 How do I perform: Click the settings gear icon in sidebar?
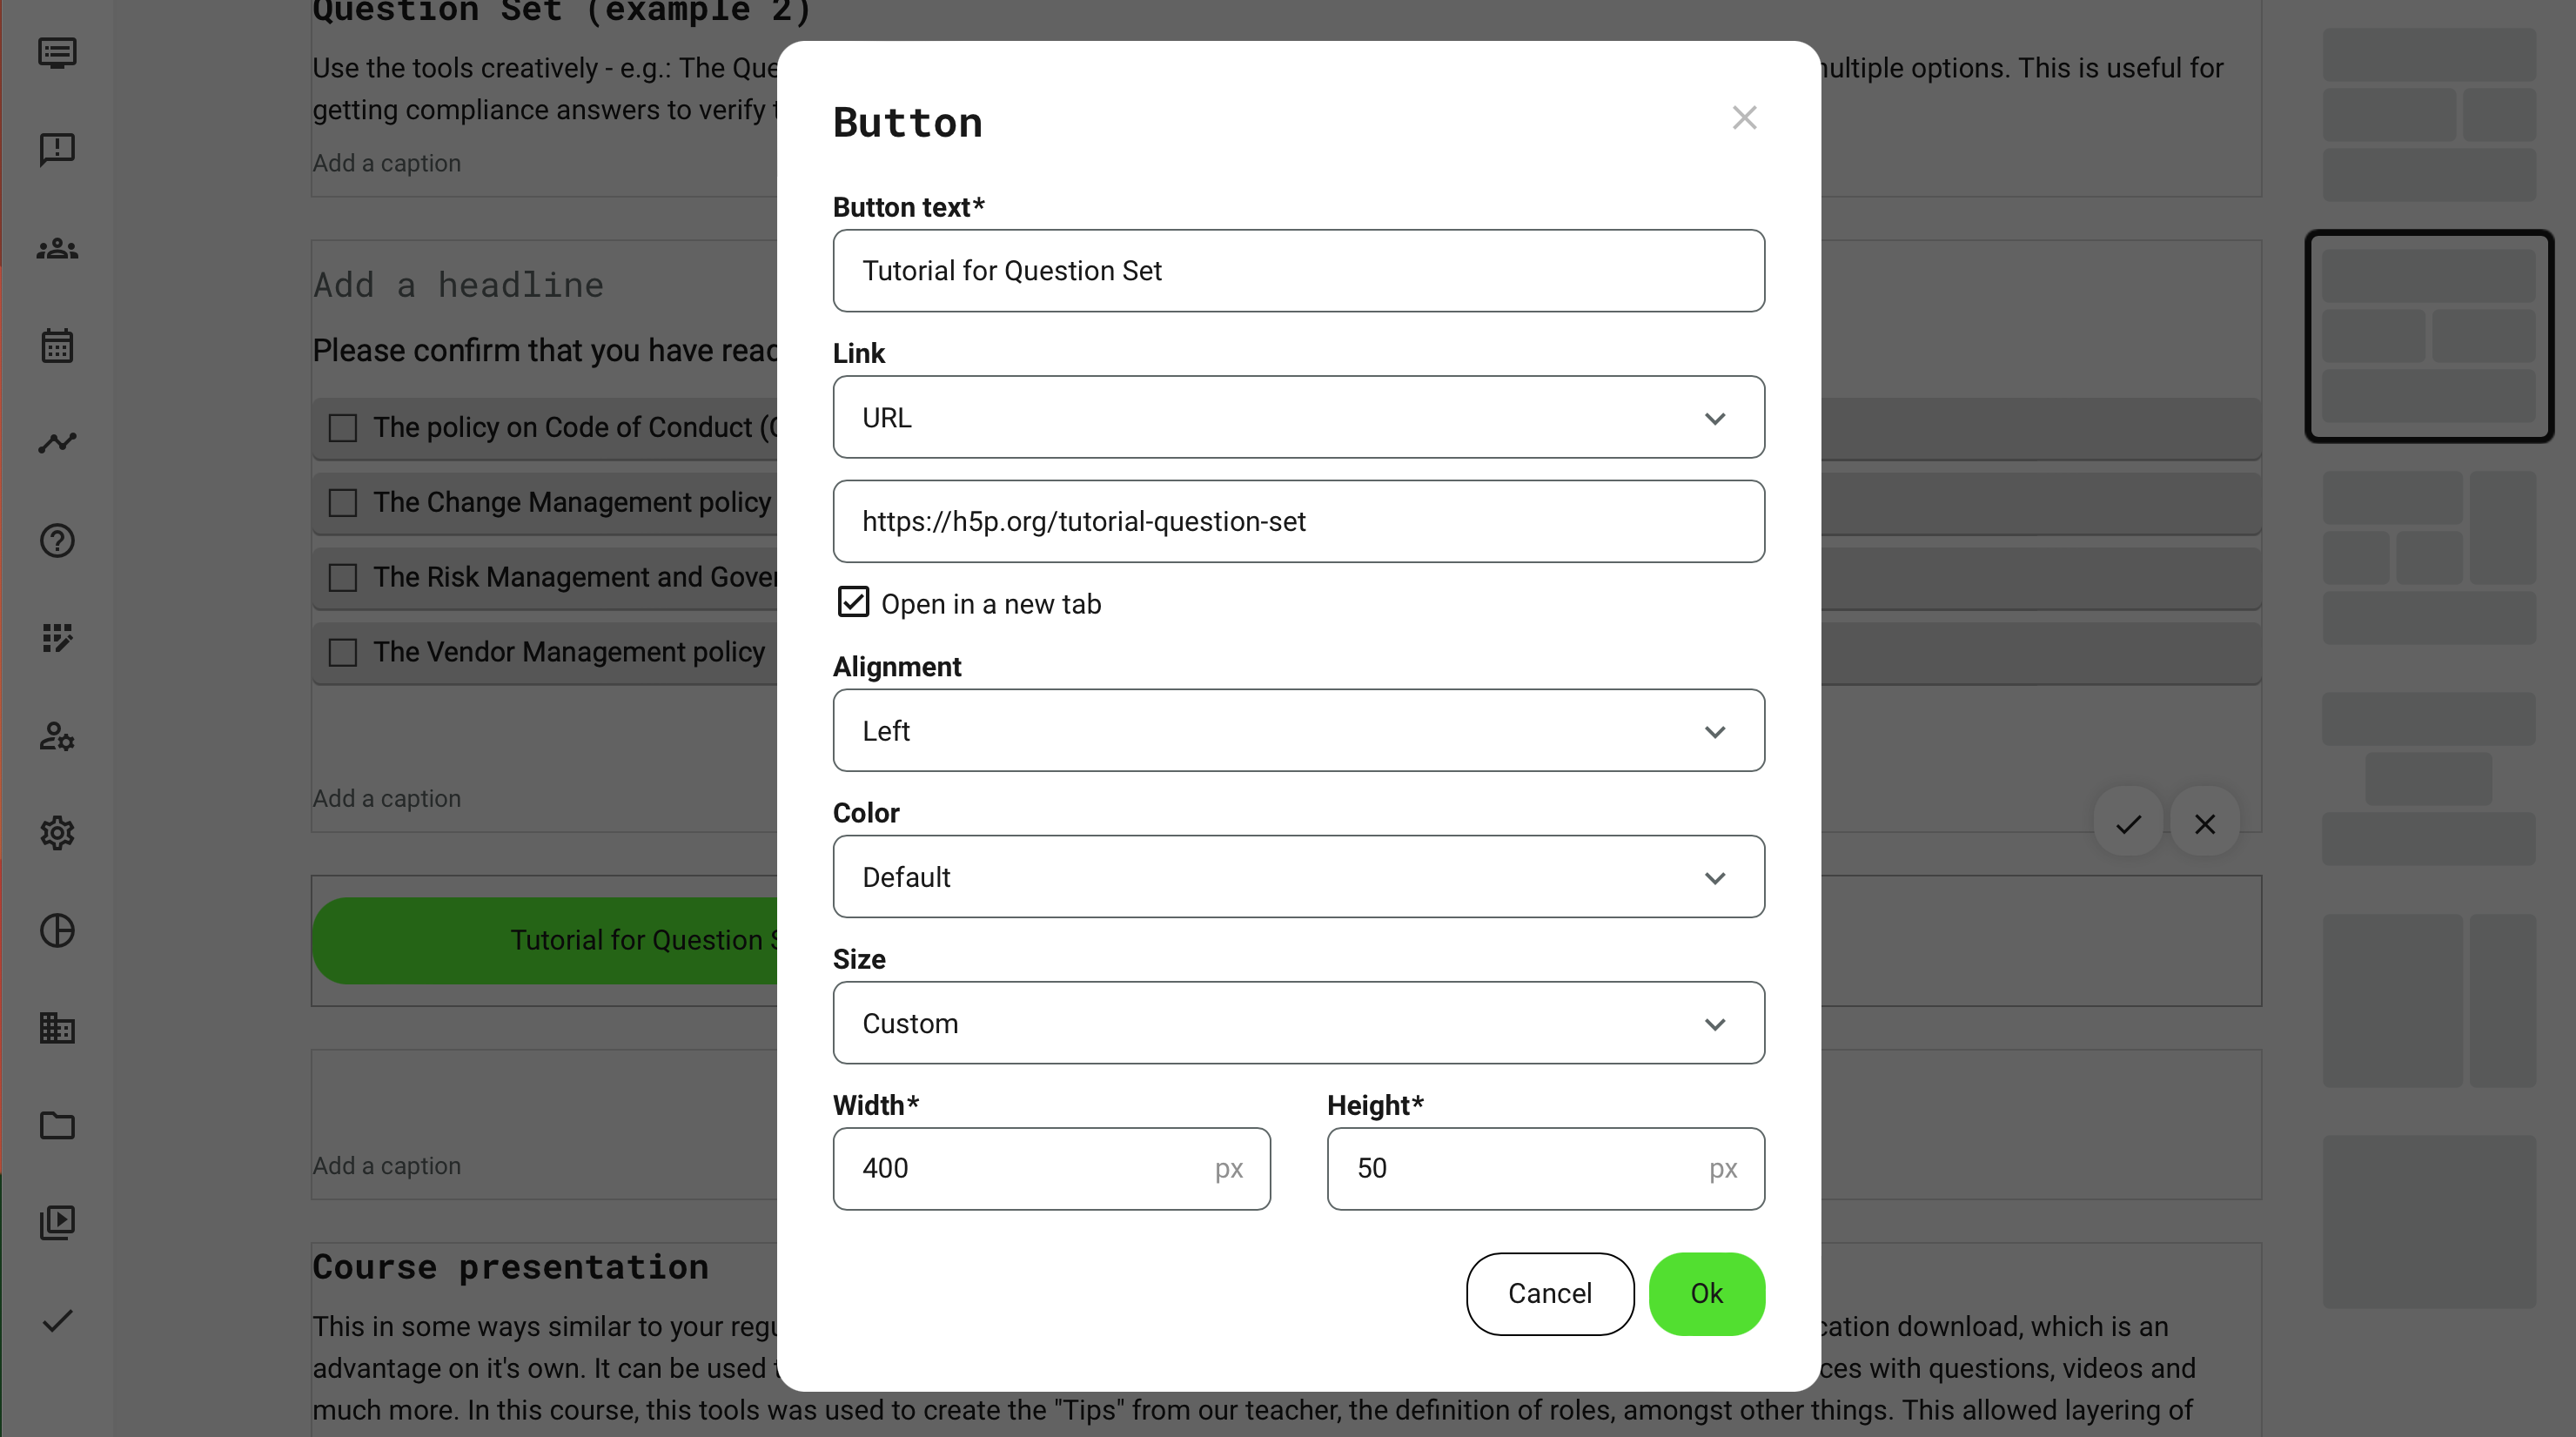[57, 833]
